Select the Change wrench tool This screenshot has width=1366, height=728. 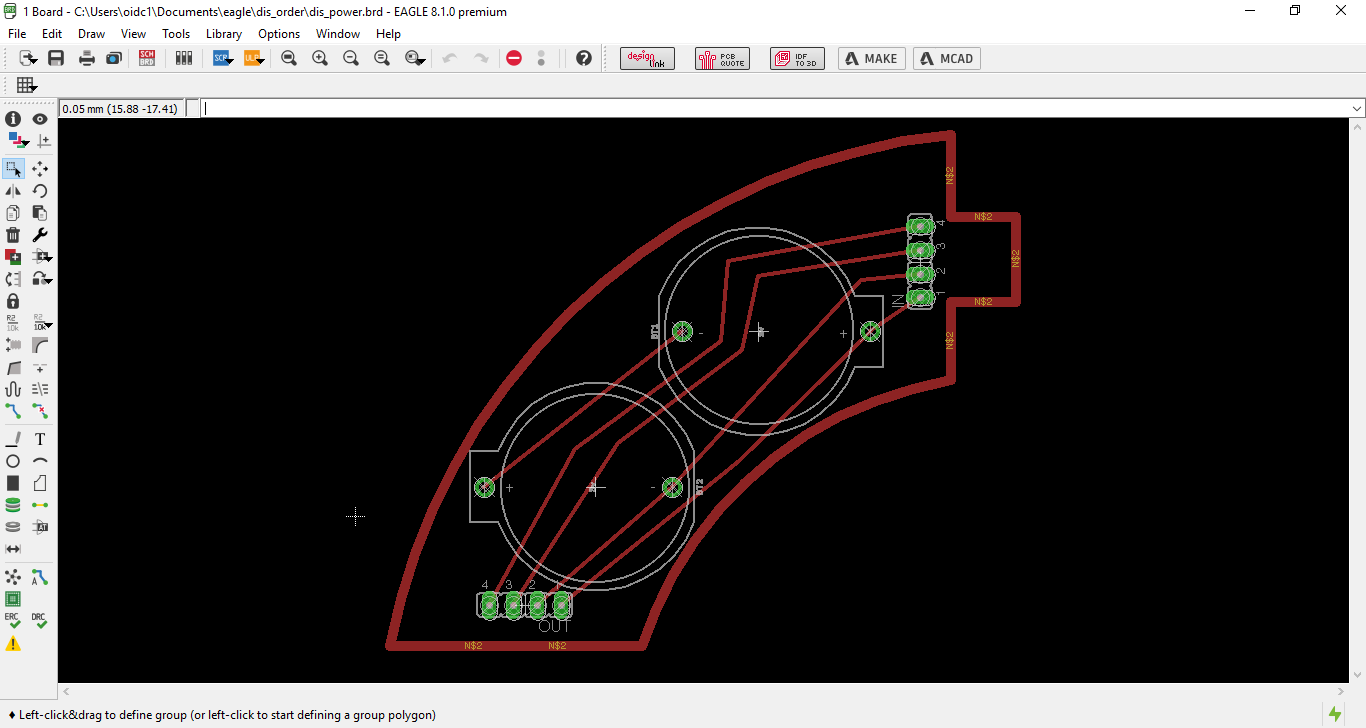(40, 235)
